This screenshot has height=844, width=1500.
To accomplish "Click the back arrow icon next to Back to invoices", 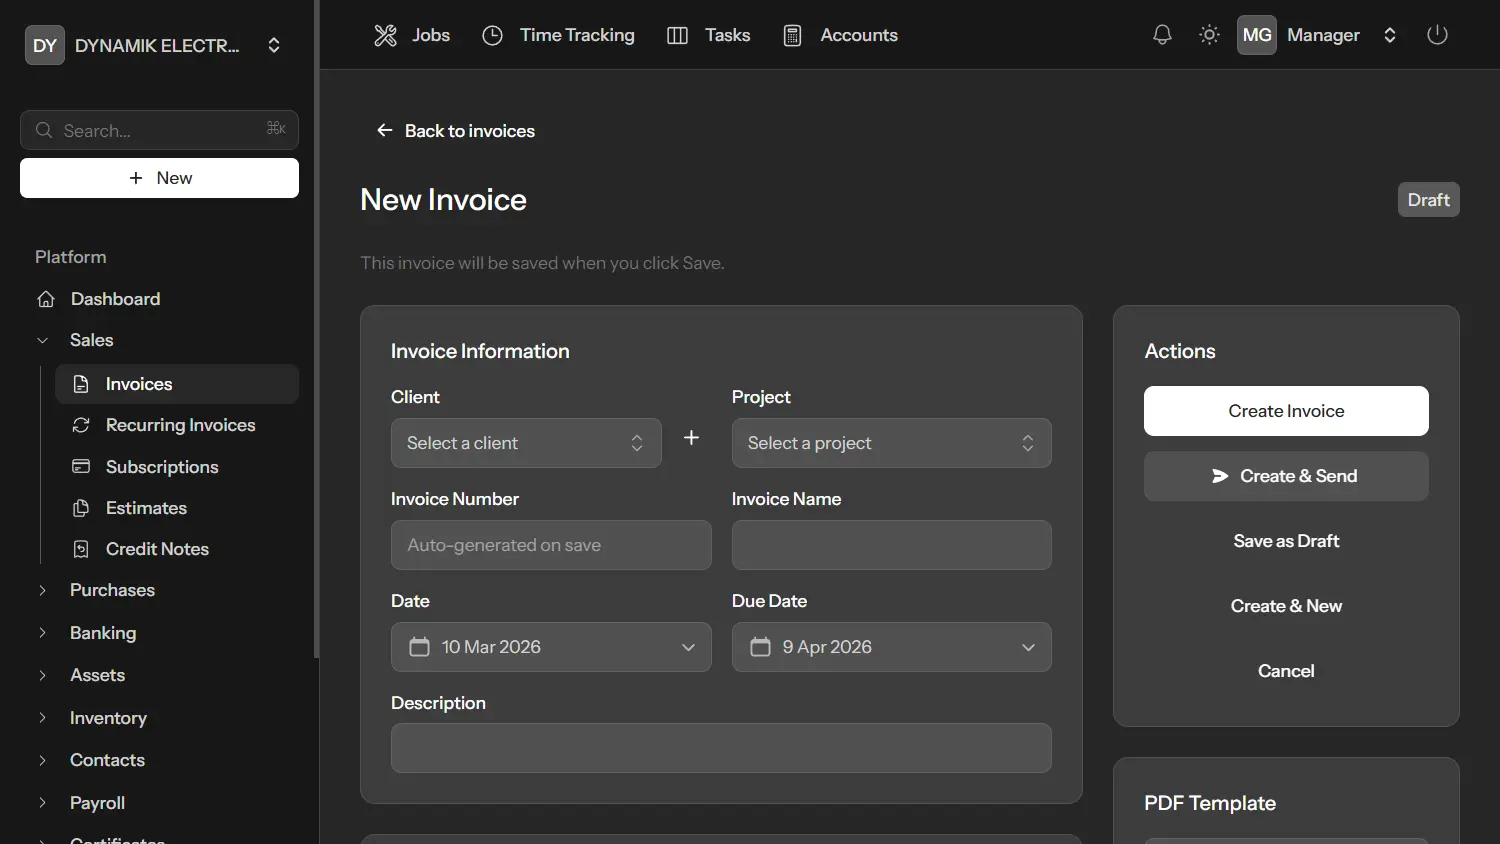I will tap(384, 130).
